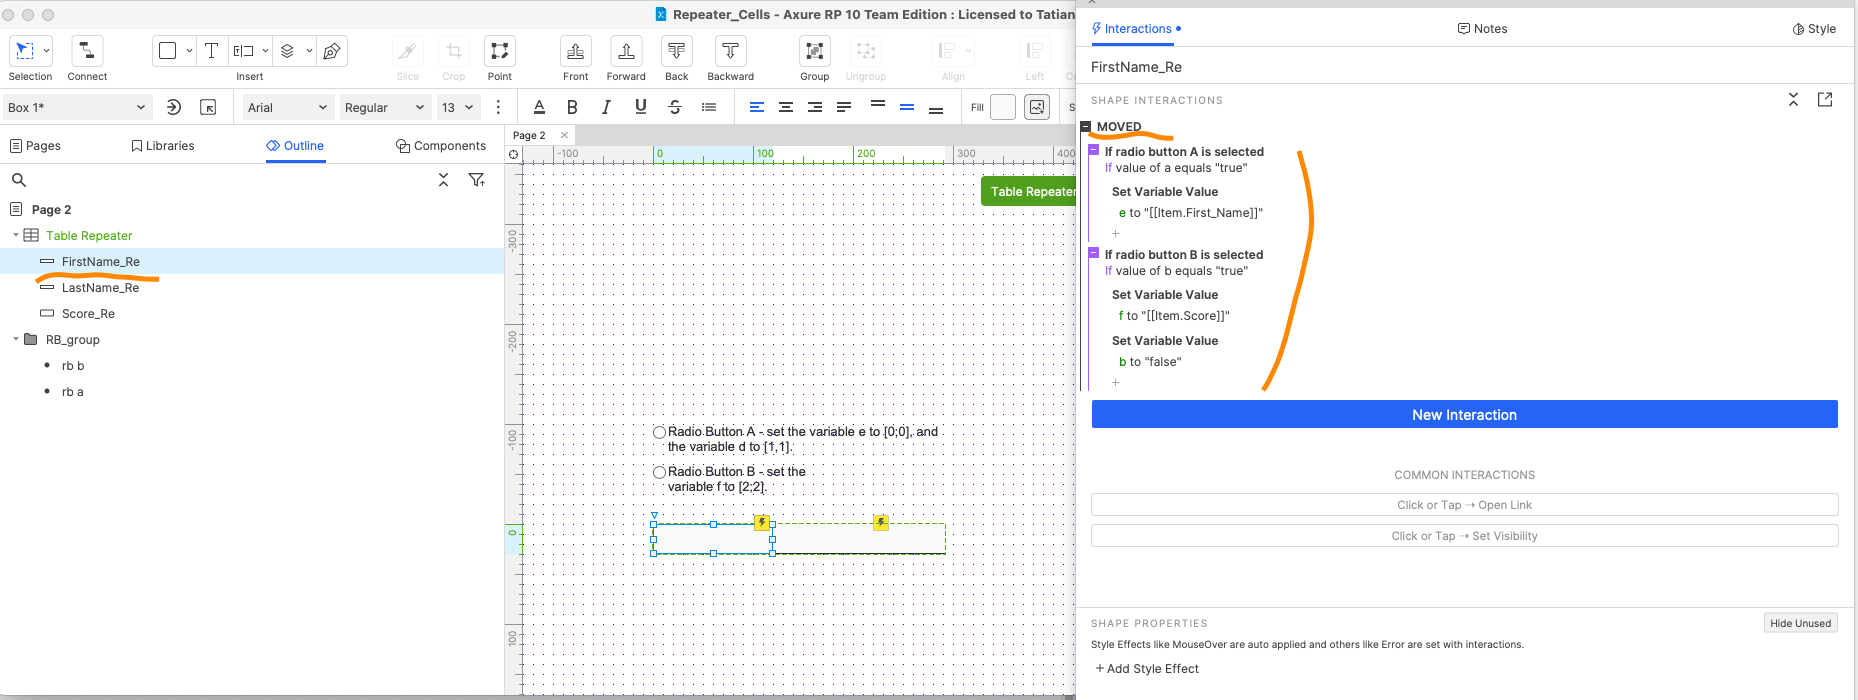Click the Point tool icon
Viewport: 1858px width, 700px height.
(499, 51)
